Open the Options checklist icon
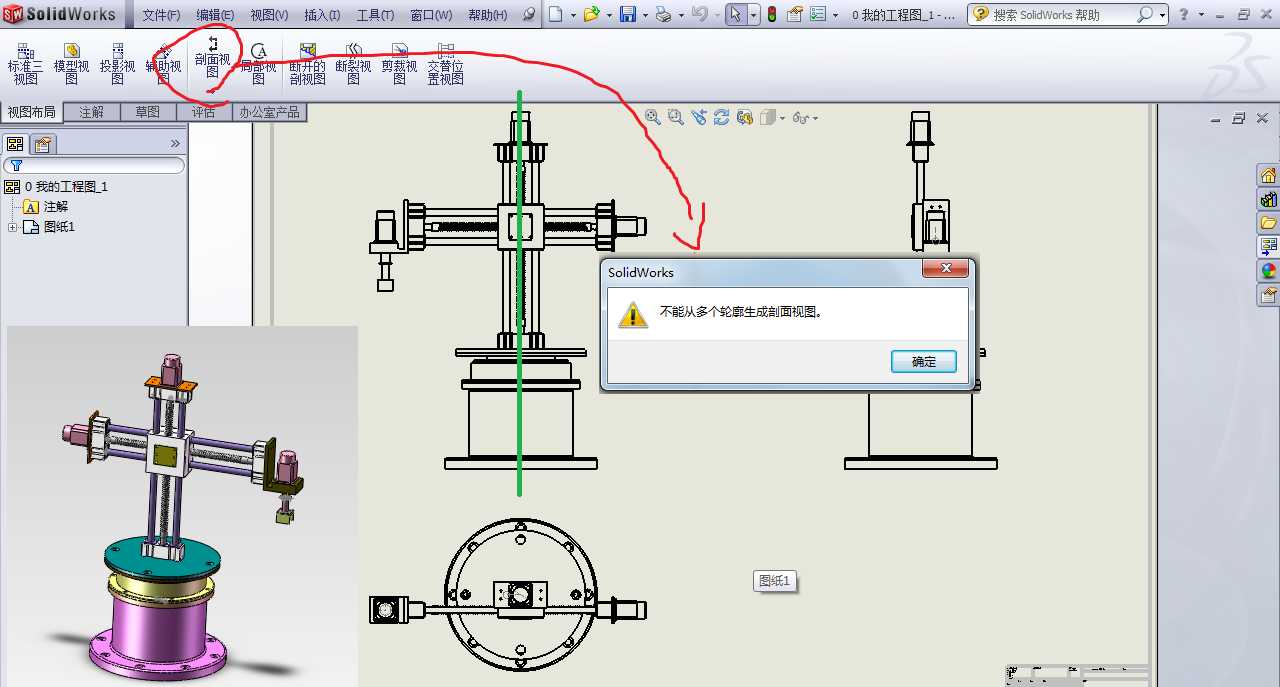Viewport: 1280px width, 687px height. (818, 14)
